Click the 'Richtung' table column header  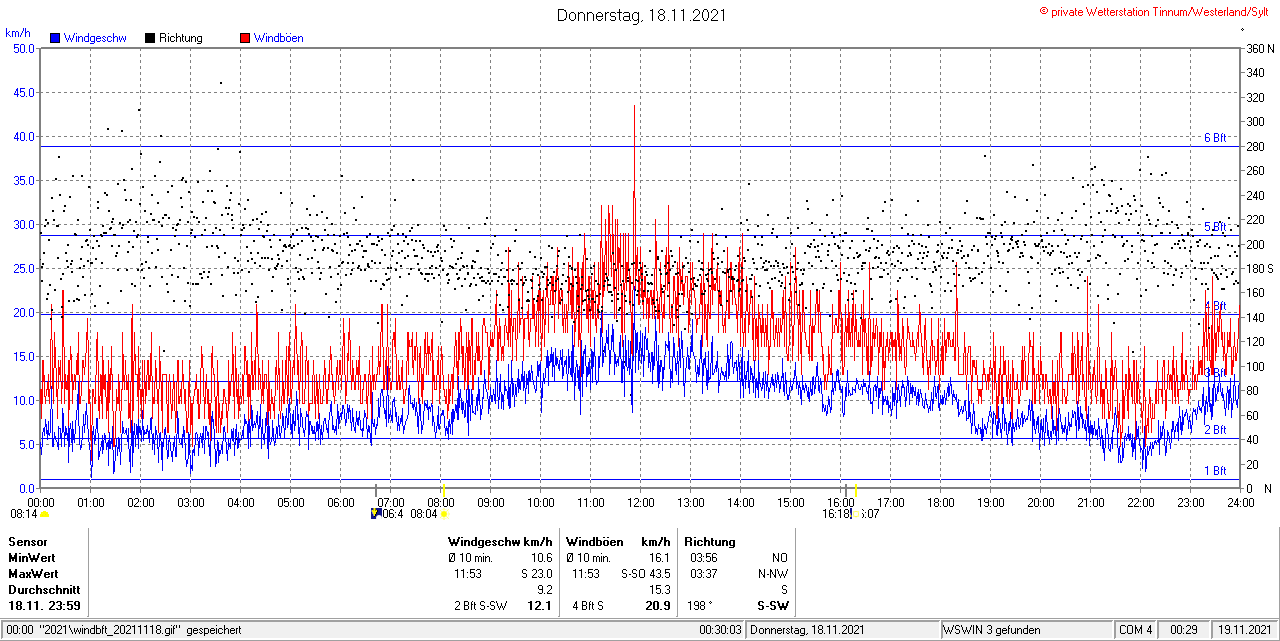(x=710, y=542)
